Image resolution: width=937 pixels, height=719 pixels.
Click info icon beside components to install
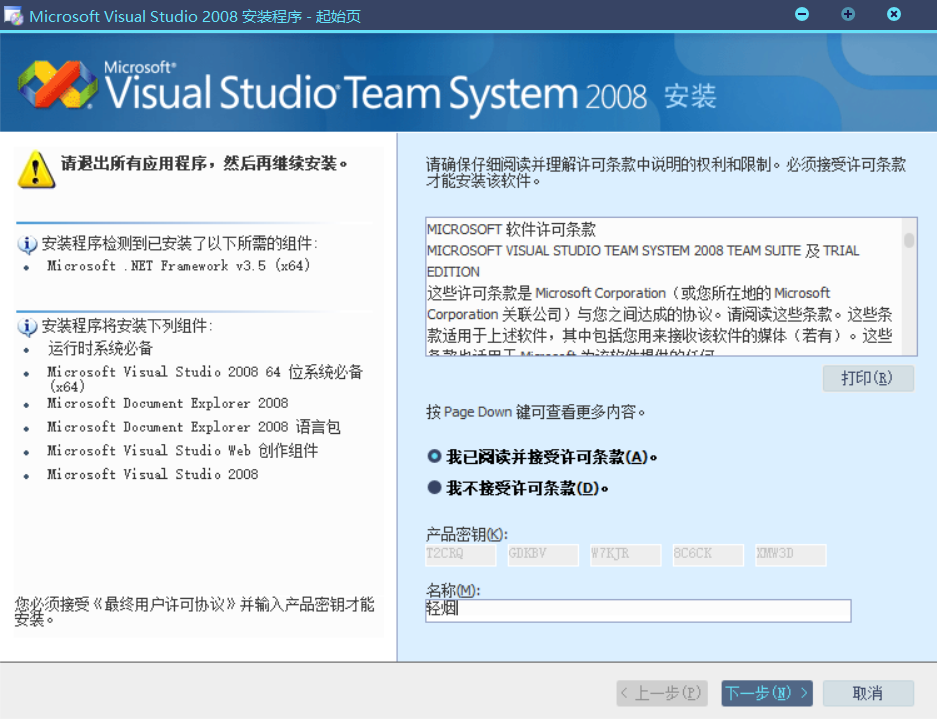tap(28, 327)
